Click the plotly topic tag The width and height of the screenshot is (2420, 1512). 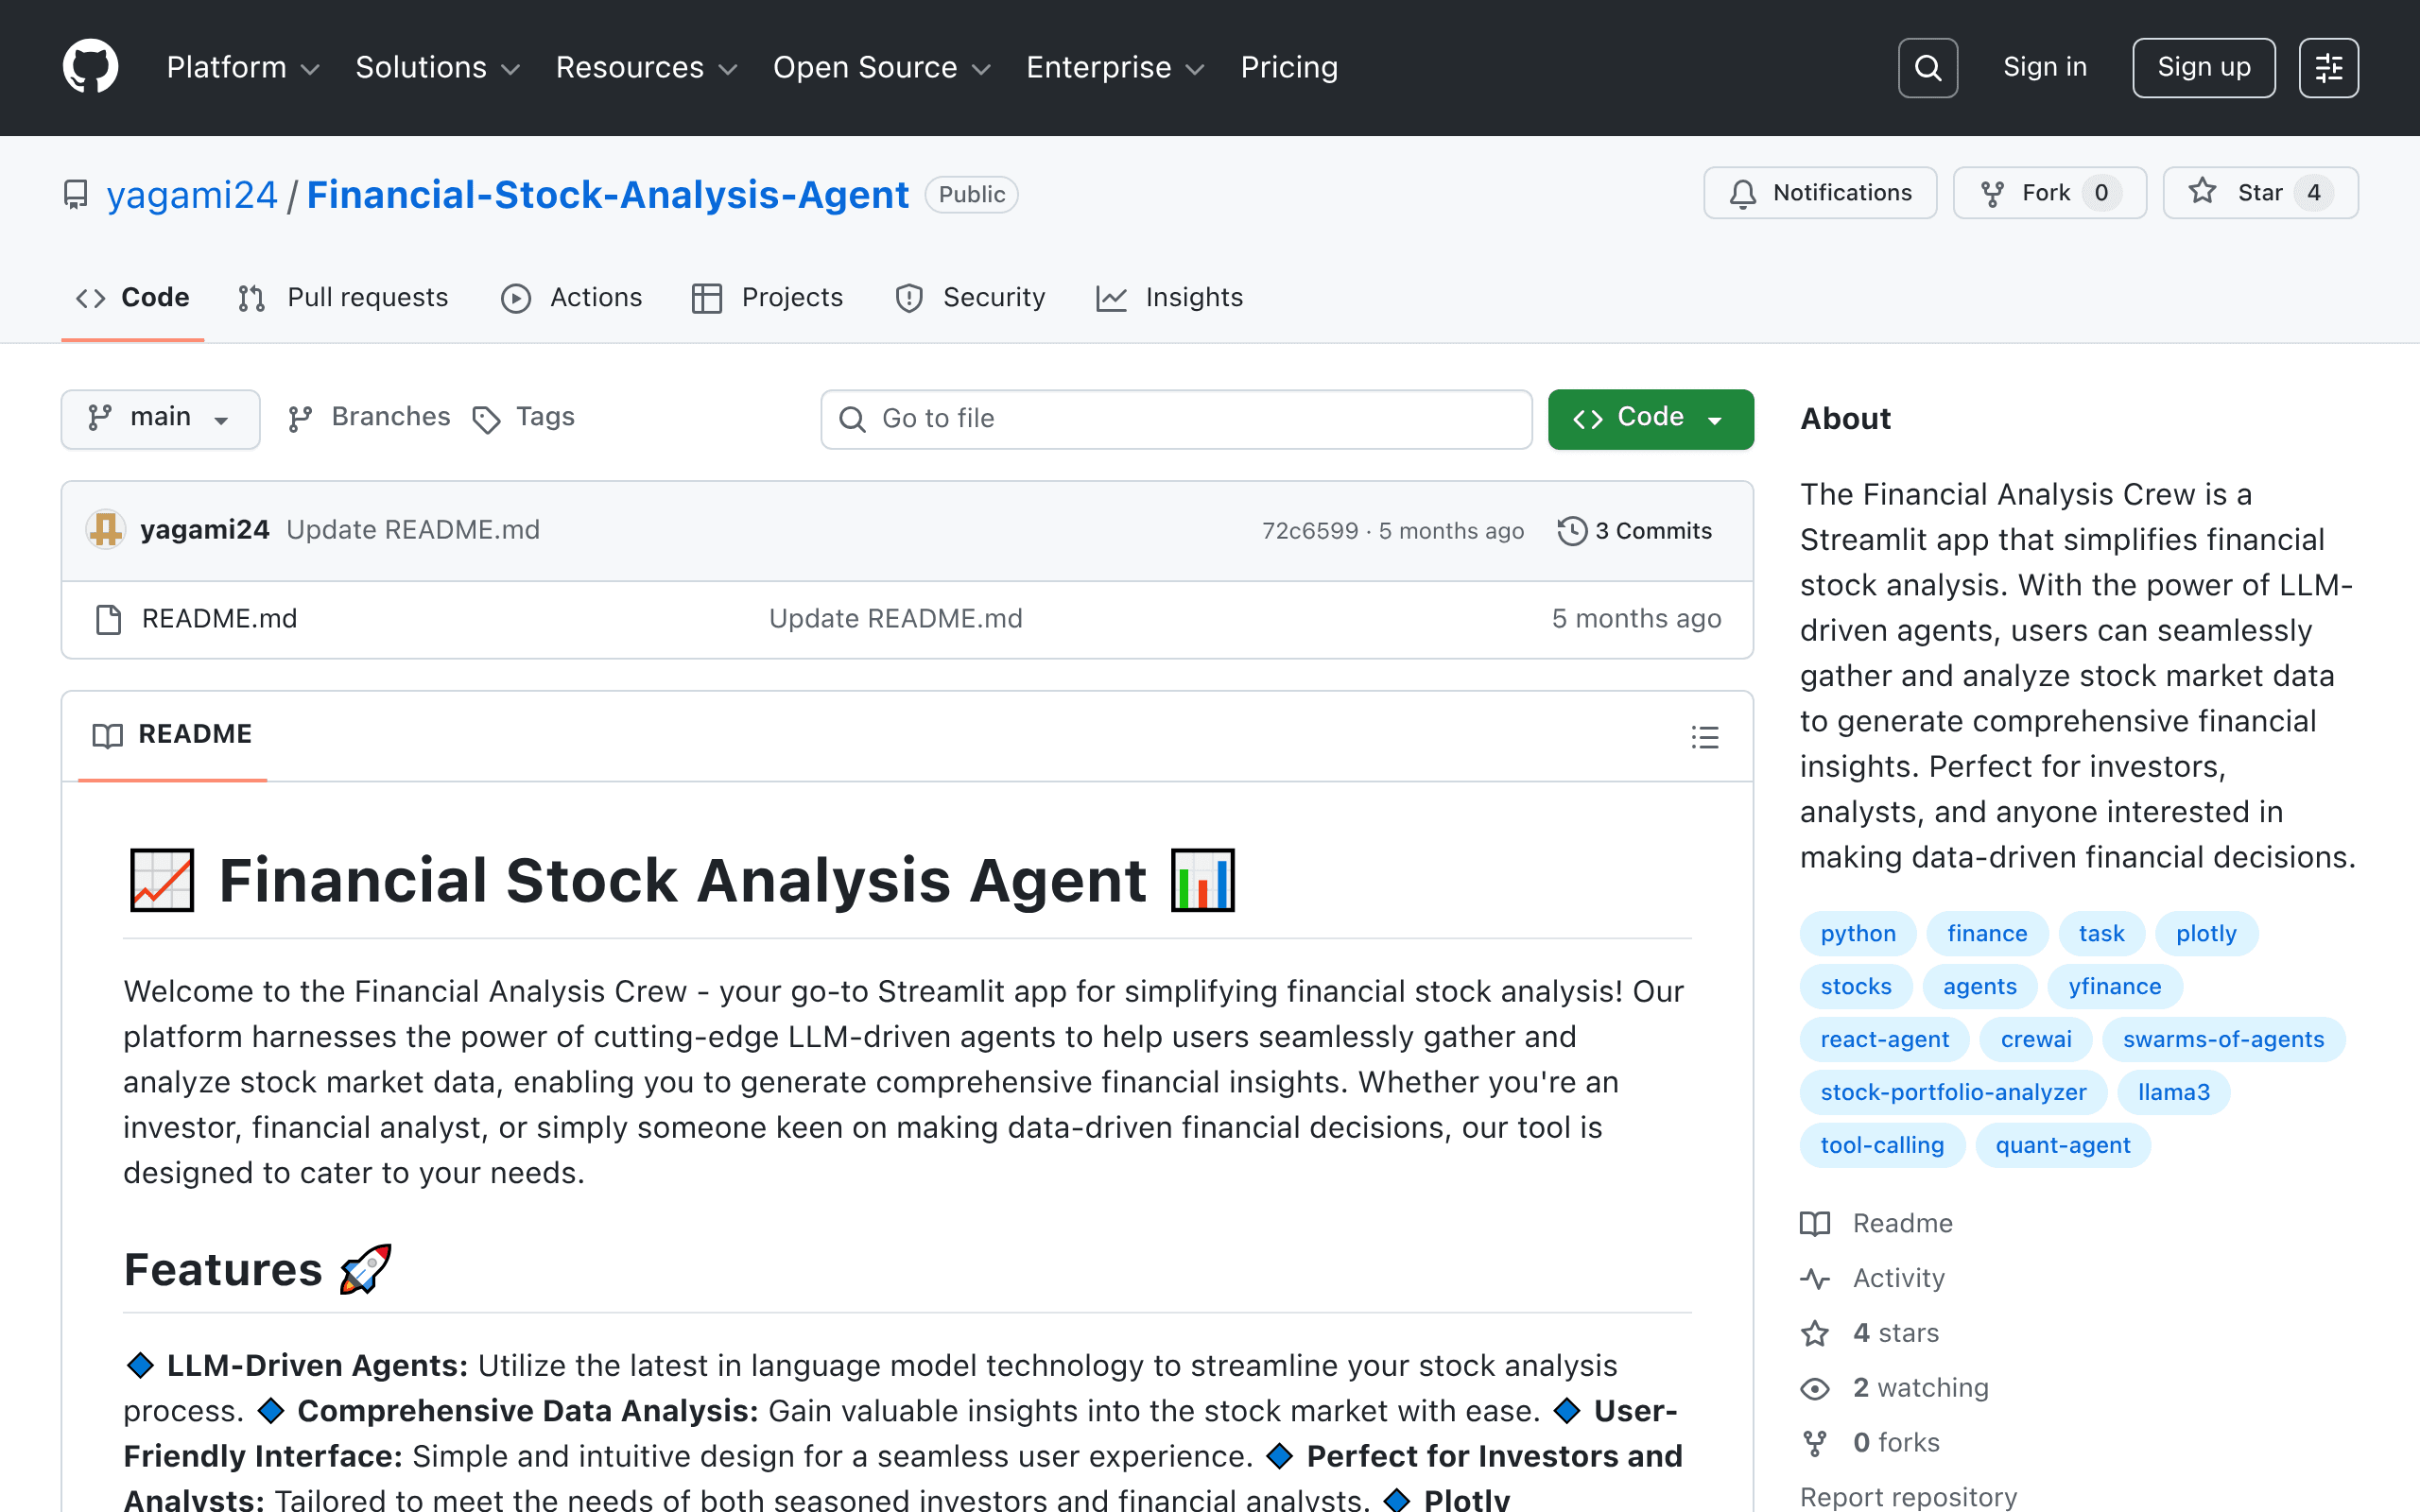[2206, 933]
